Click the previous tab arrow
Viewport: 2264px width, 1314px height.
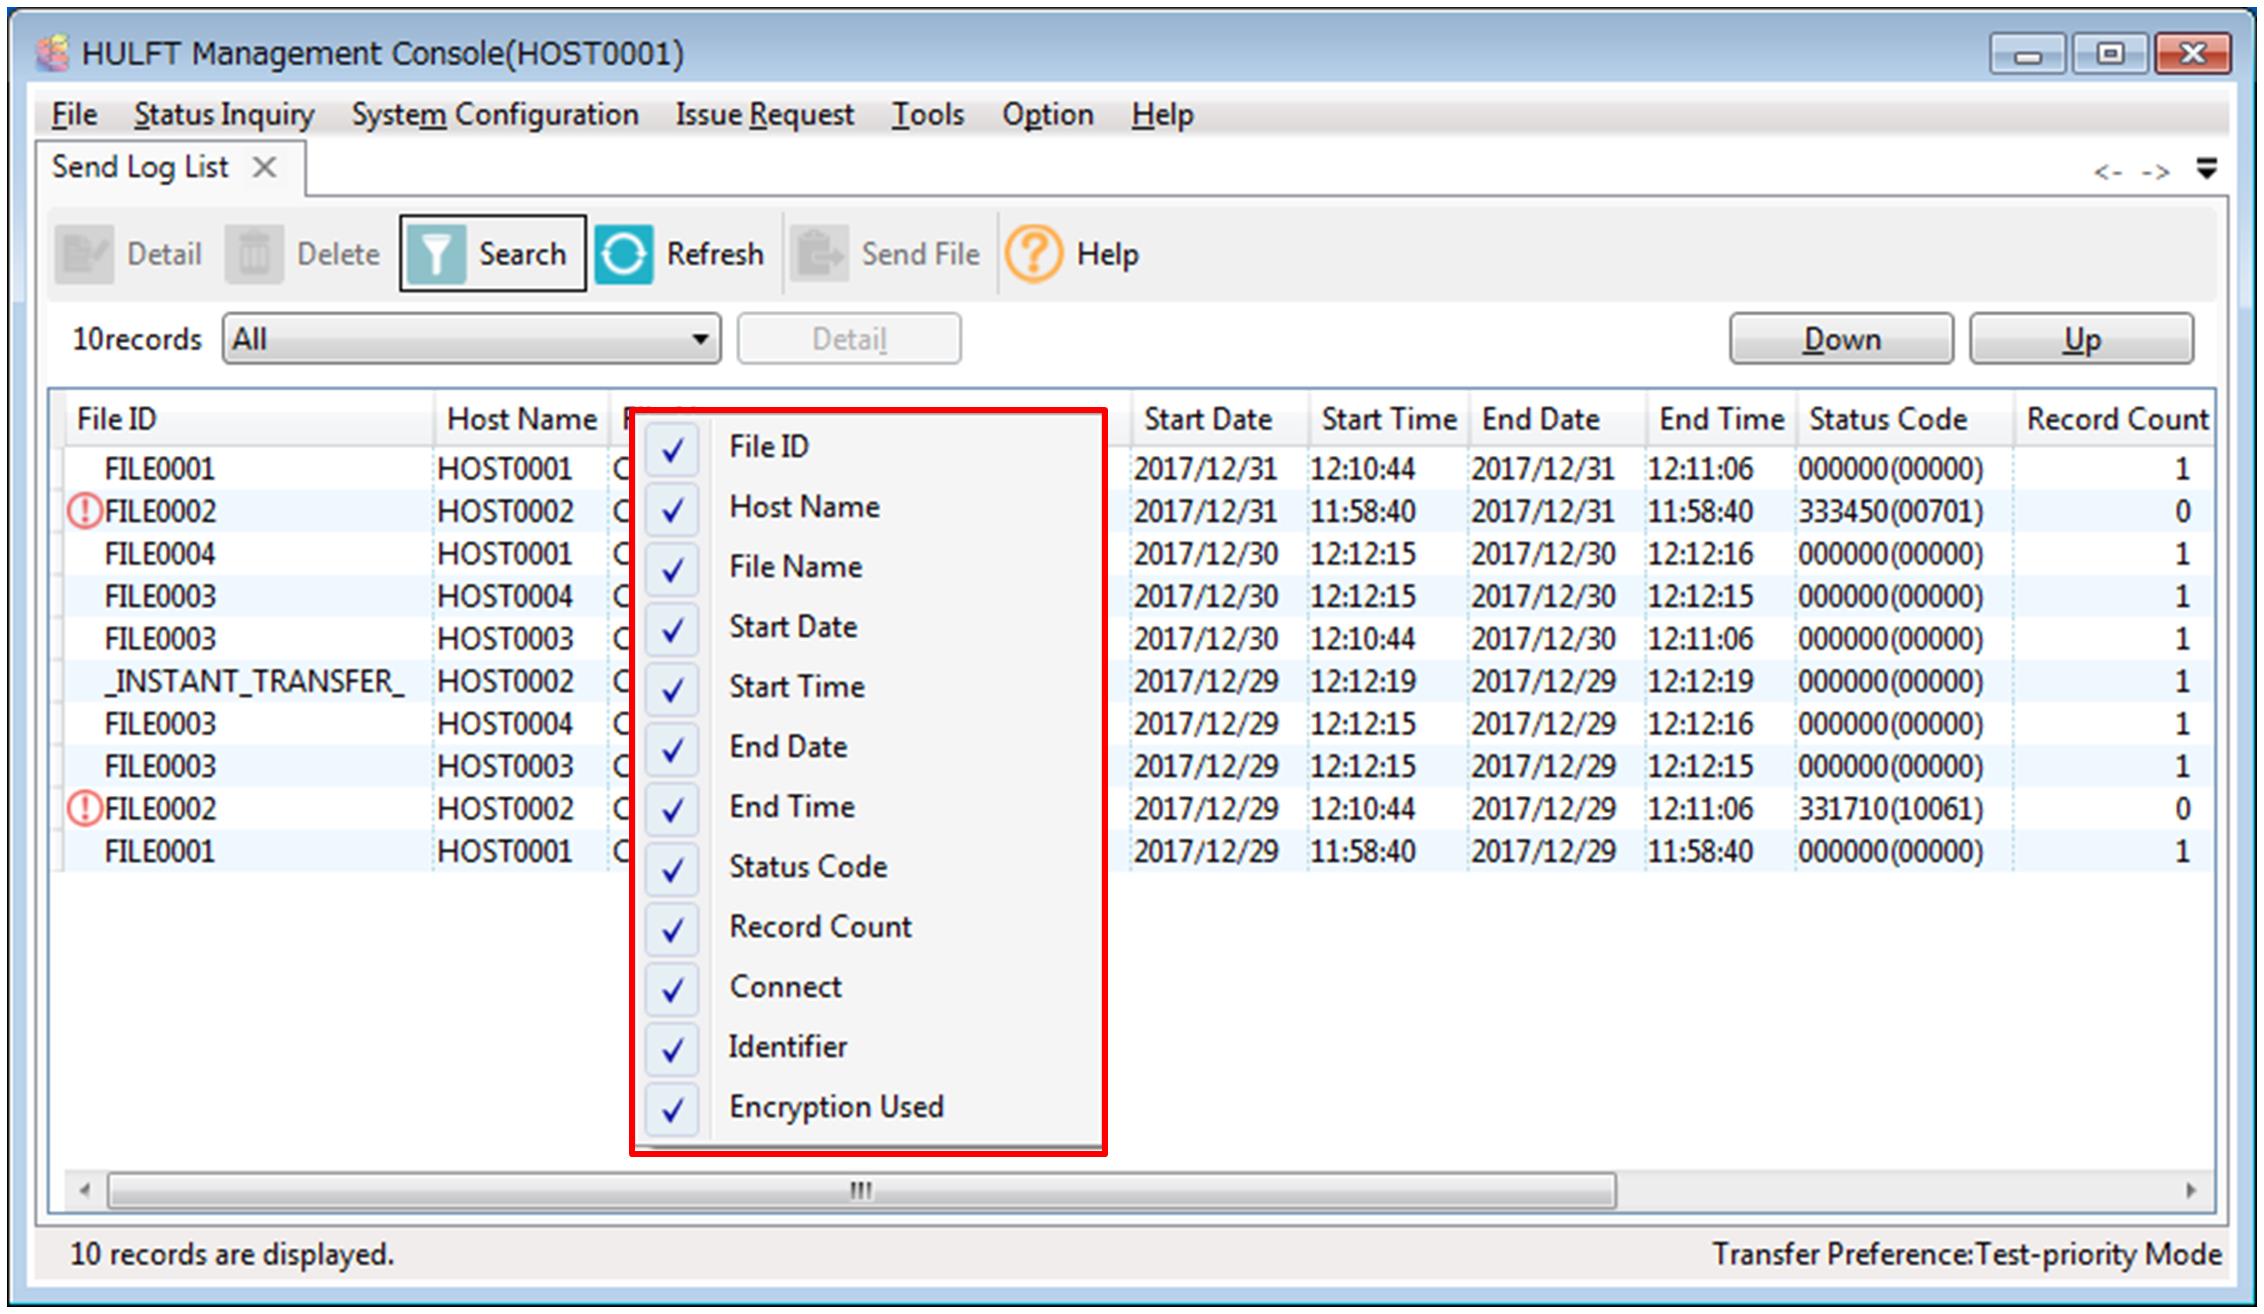2108,173
